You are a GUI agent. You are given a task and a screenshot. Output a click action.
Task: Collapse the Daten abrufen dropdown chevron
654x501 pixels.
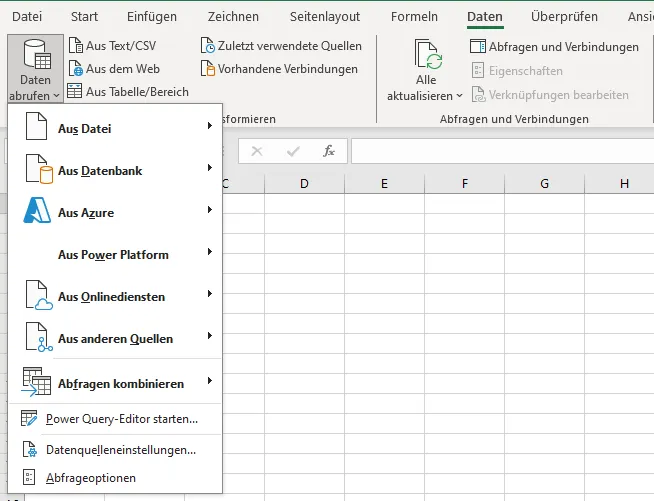[x=57, y=96]
